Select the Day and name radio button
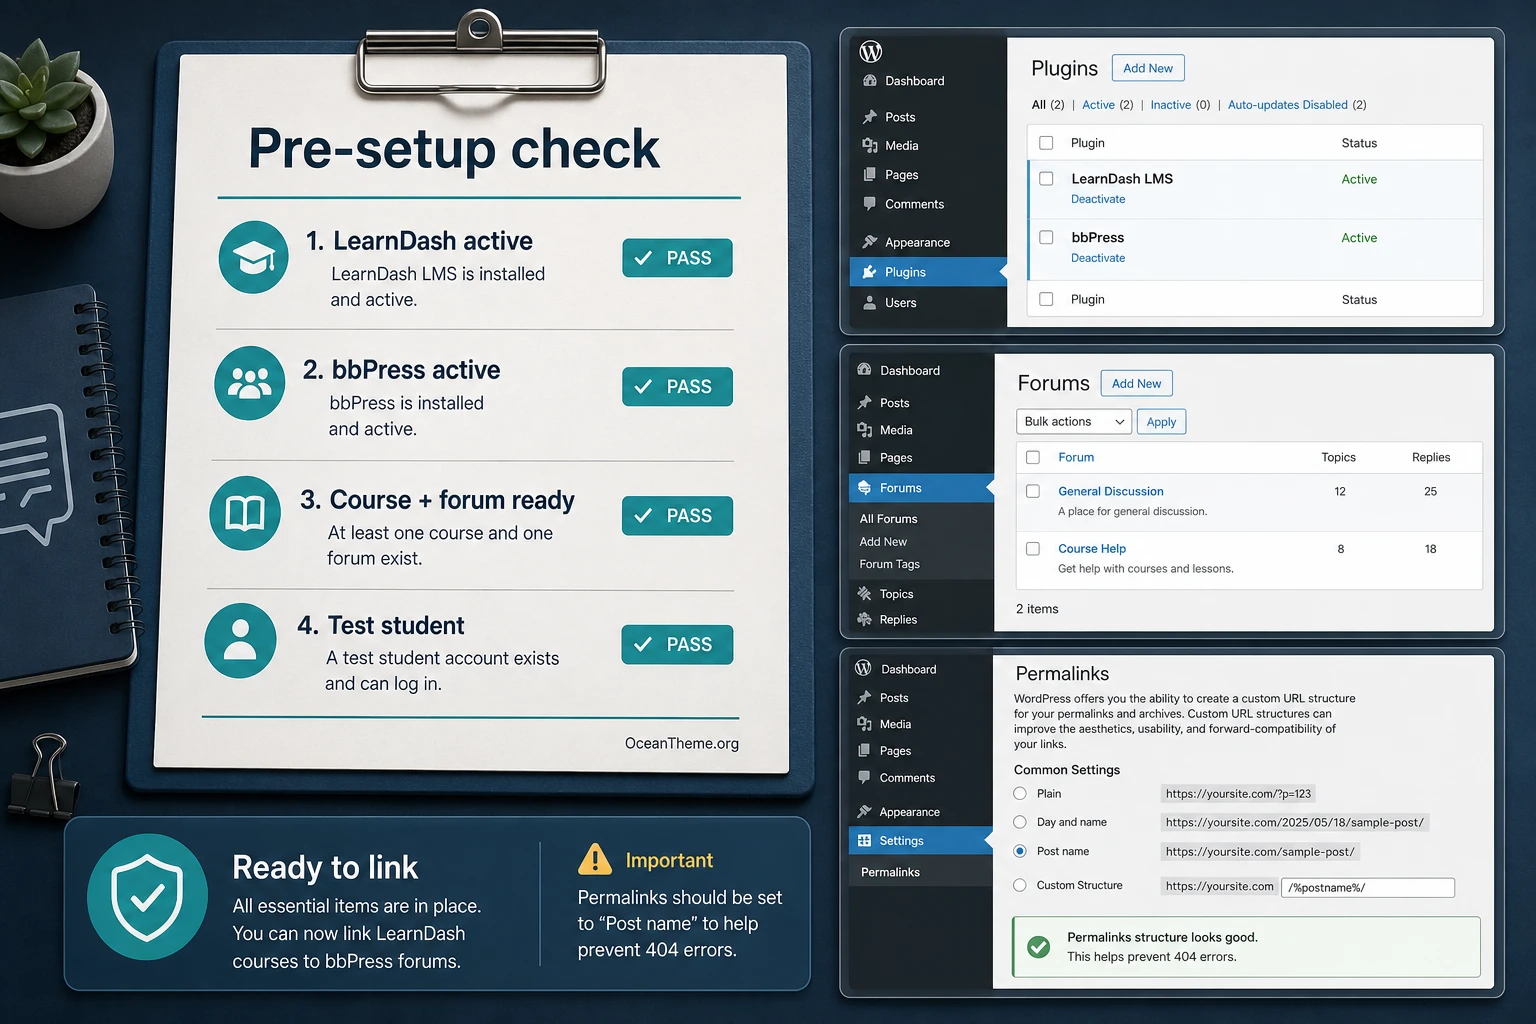 pos(1020,822)
